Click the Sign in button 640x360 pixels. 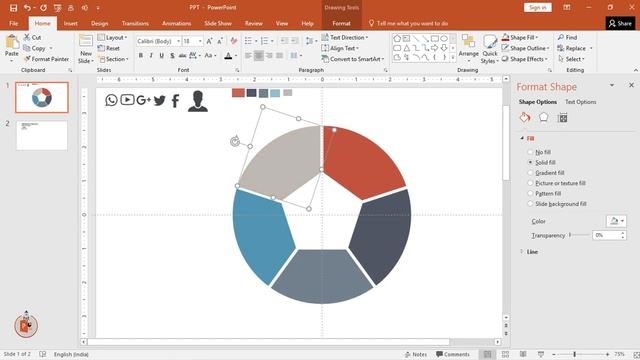pyautogui.click(x=538, y=7)
